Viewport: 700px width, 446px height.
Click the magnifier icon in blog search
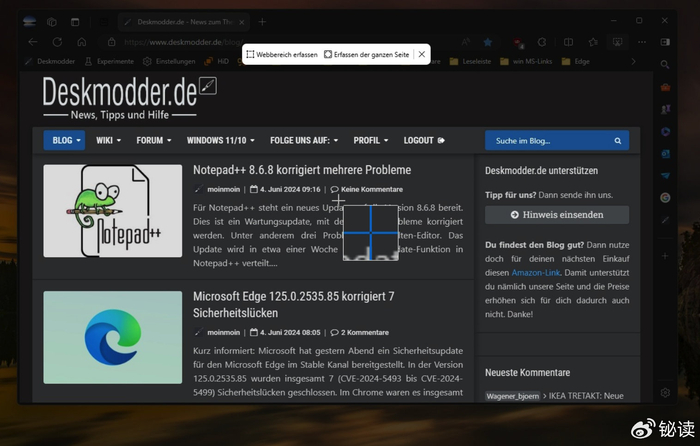point(619,141)
